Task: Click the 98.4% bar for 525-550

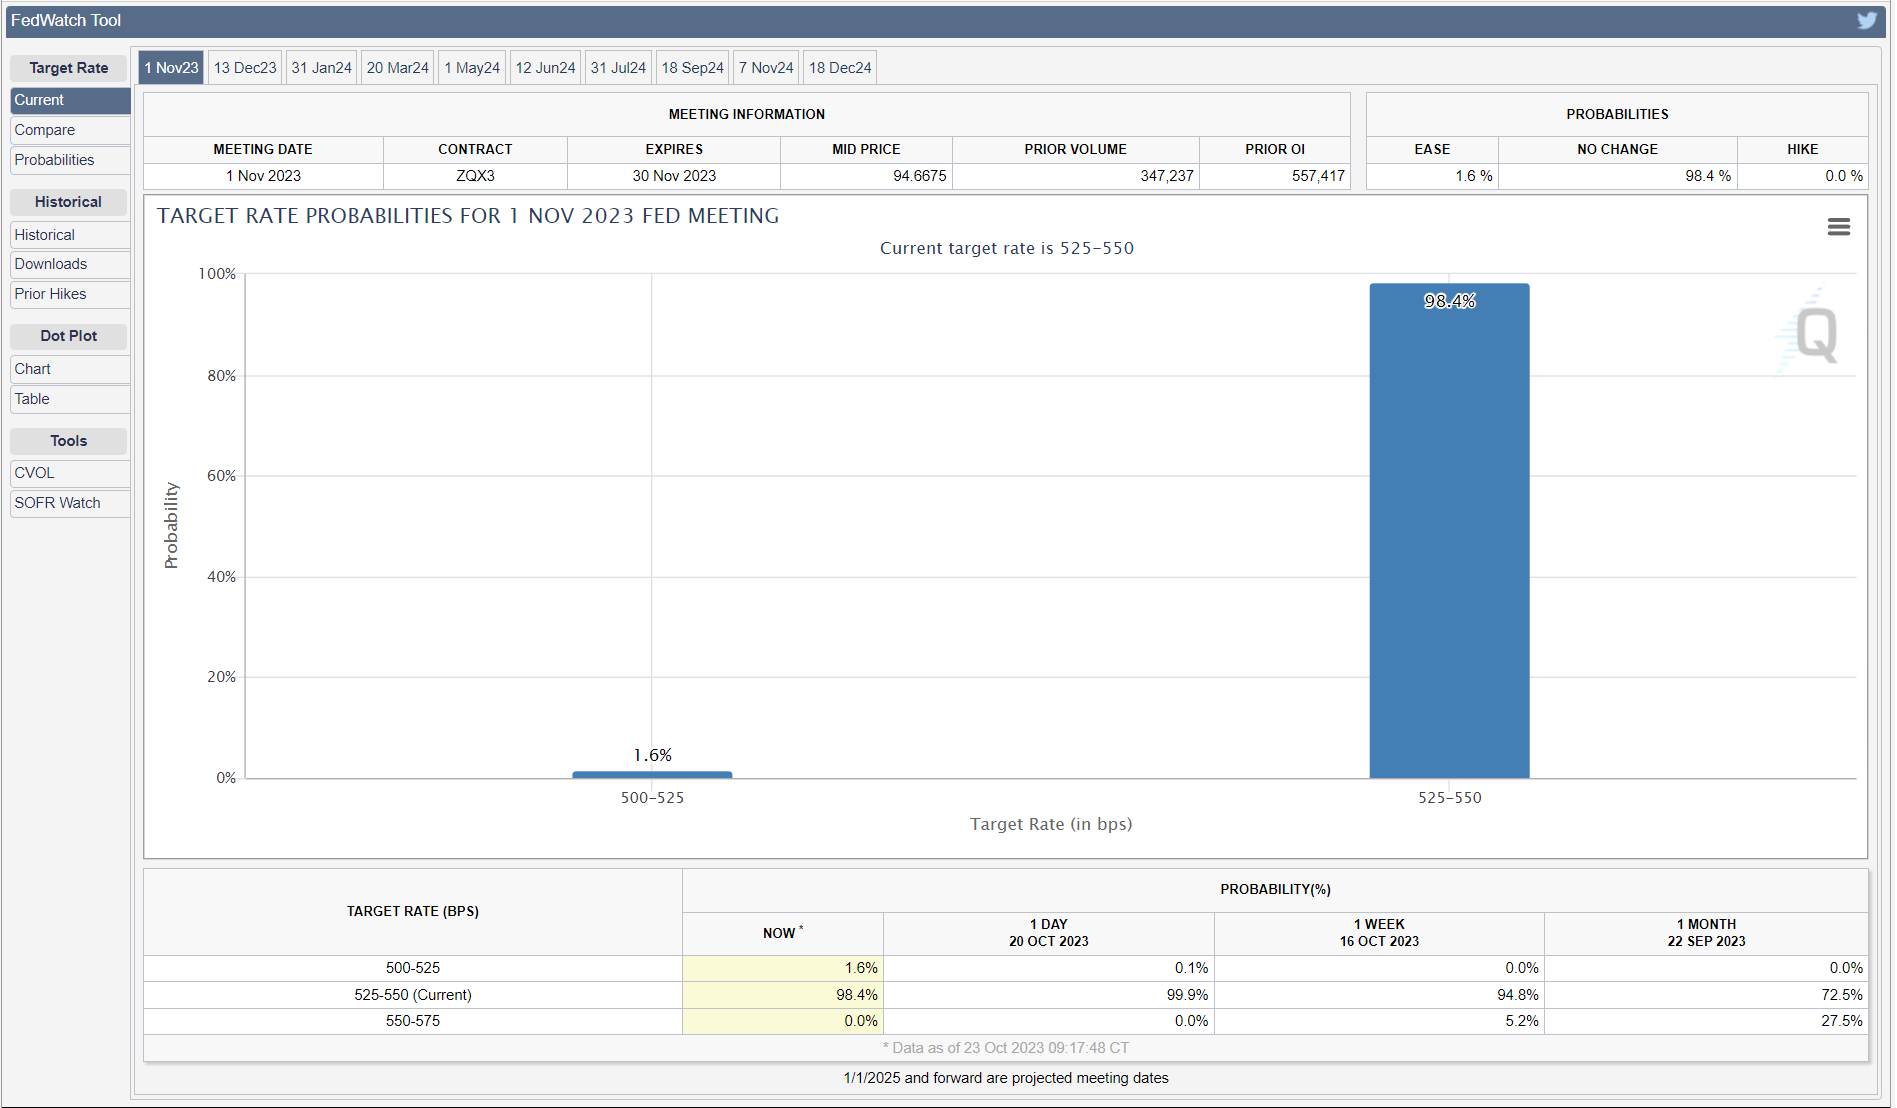Action: click(x=1449, y=530)
